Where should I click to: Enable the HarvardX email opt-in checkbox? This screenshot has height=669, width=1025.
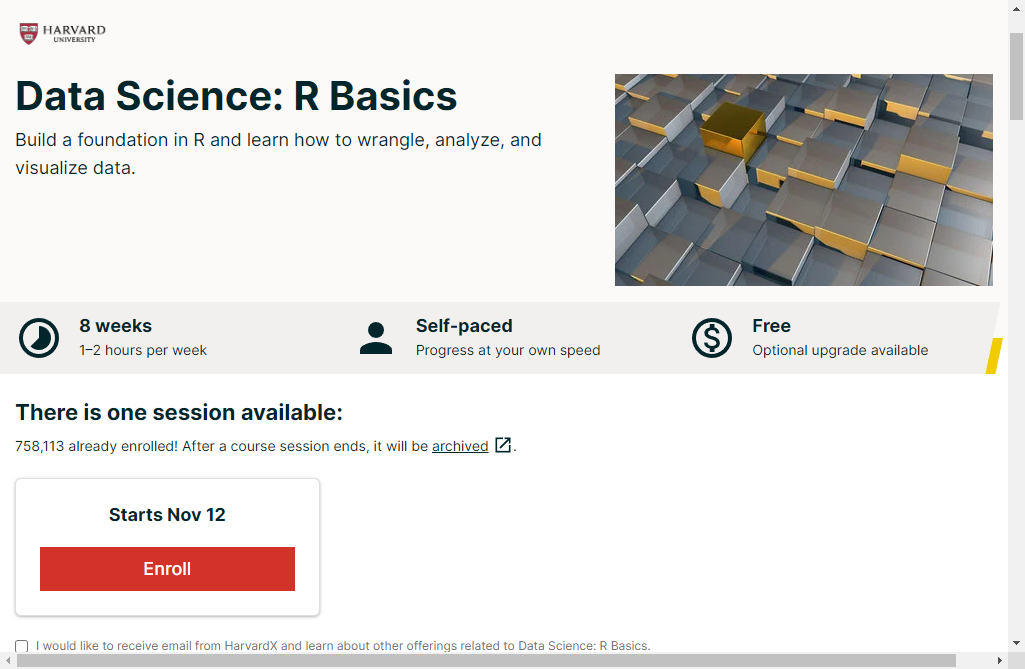pos(22,646)
